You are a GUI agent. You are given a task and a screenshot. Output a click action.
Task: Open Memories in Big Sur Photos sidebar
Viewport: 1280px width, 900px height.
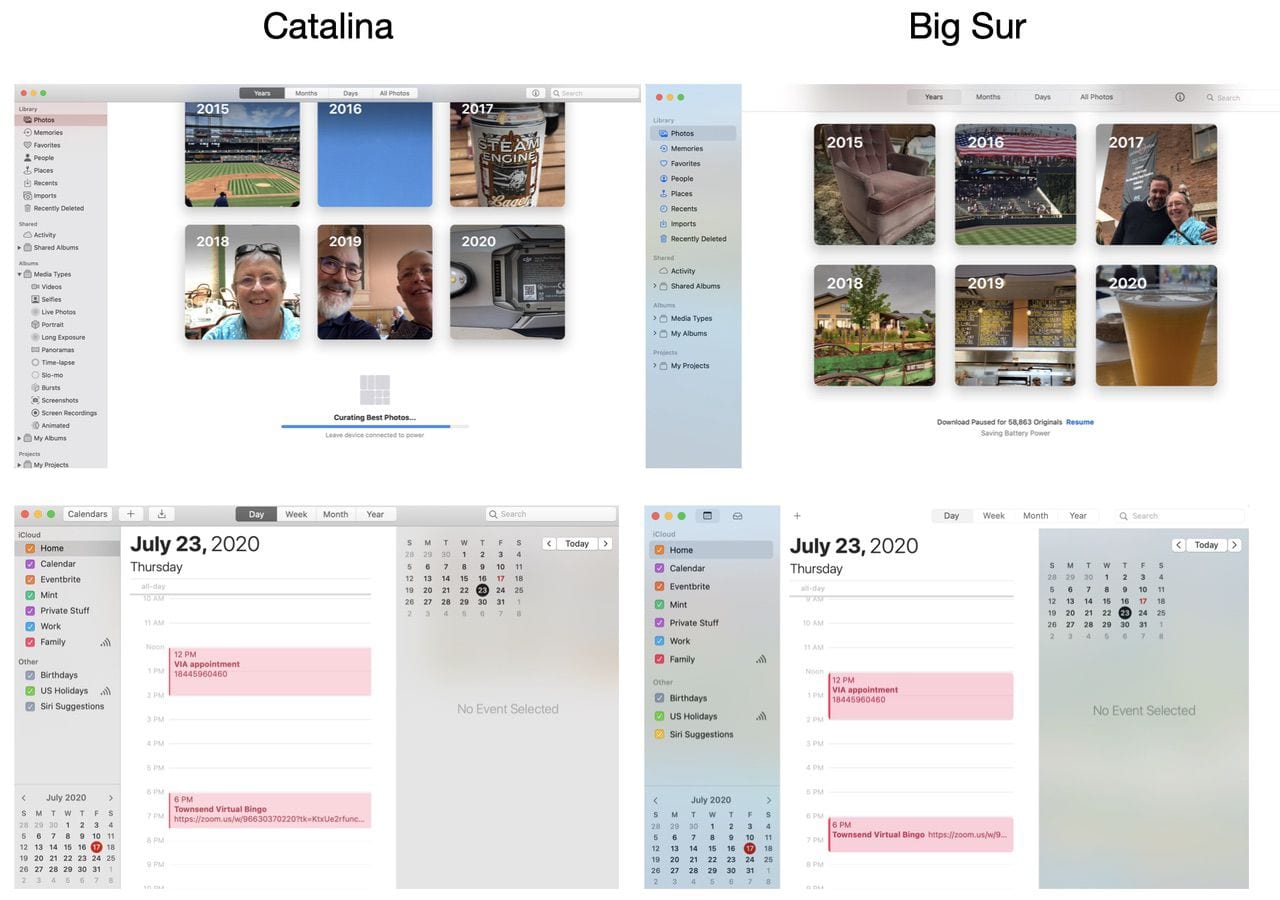[686, 148]
